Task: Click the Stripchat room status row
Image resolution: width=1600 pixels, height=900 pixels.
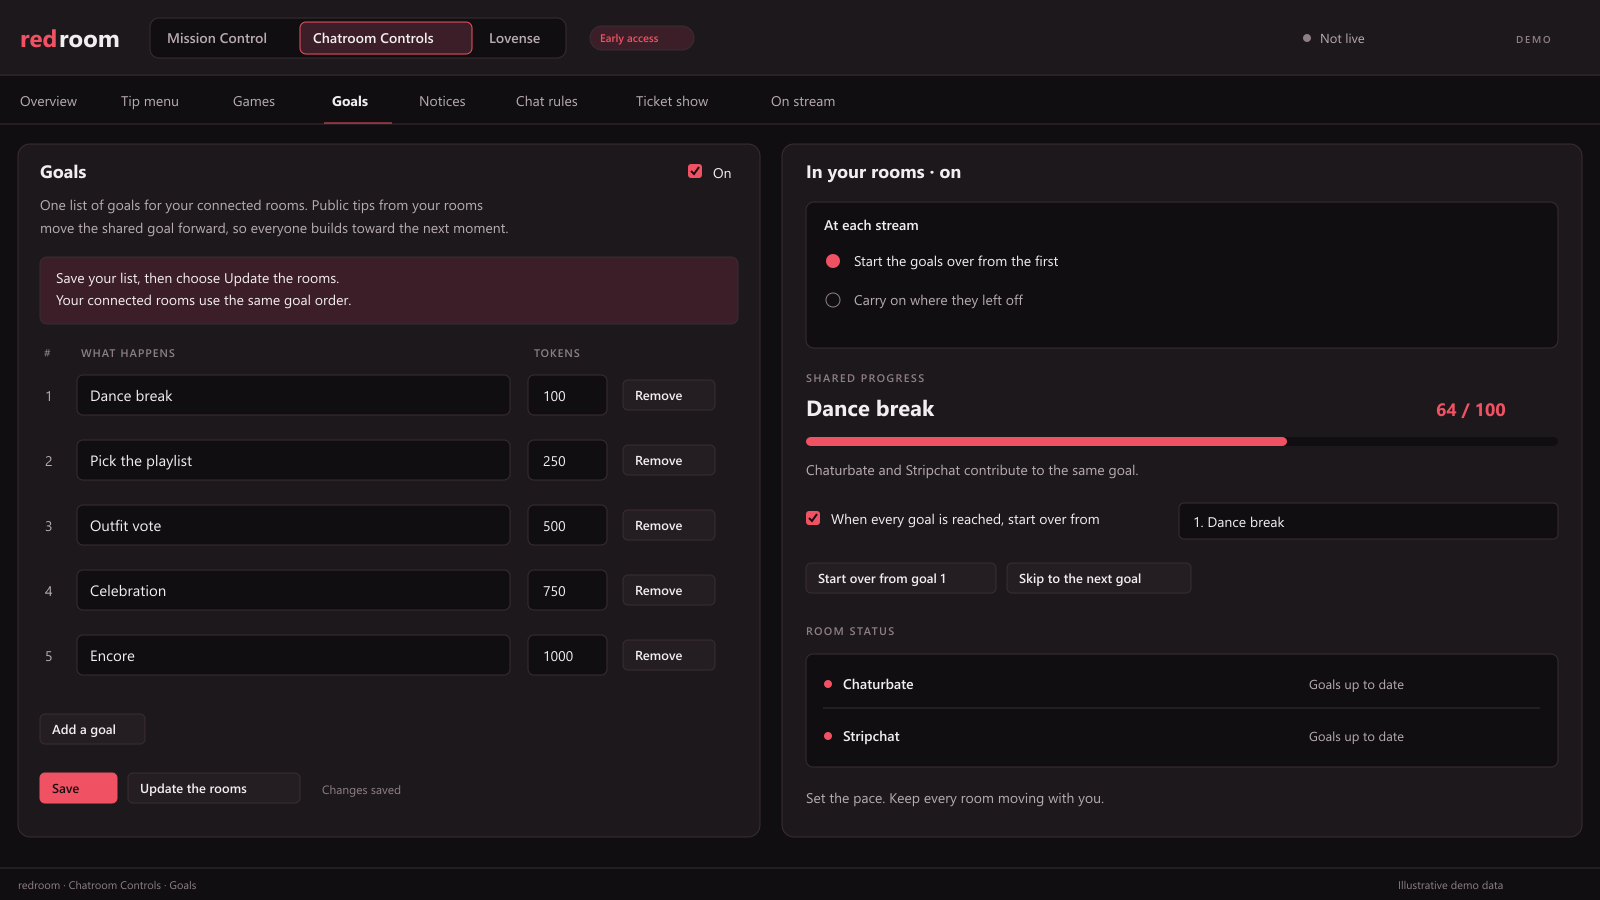Action: tap(1182, 736)
